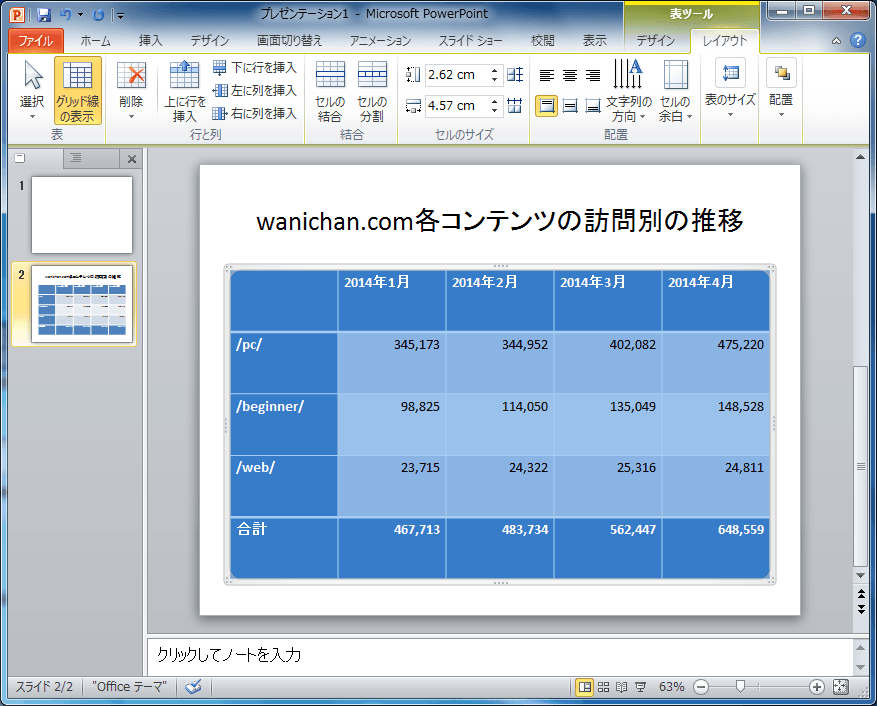Open the Animations tab

380,41
